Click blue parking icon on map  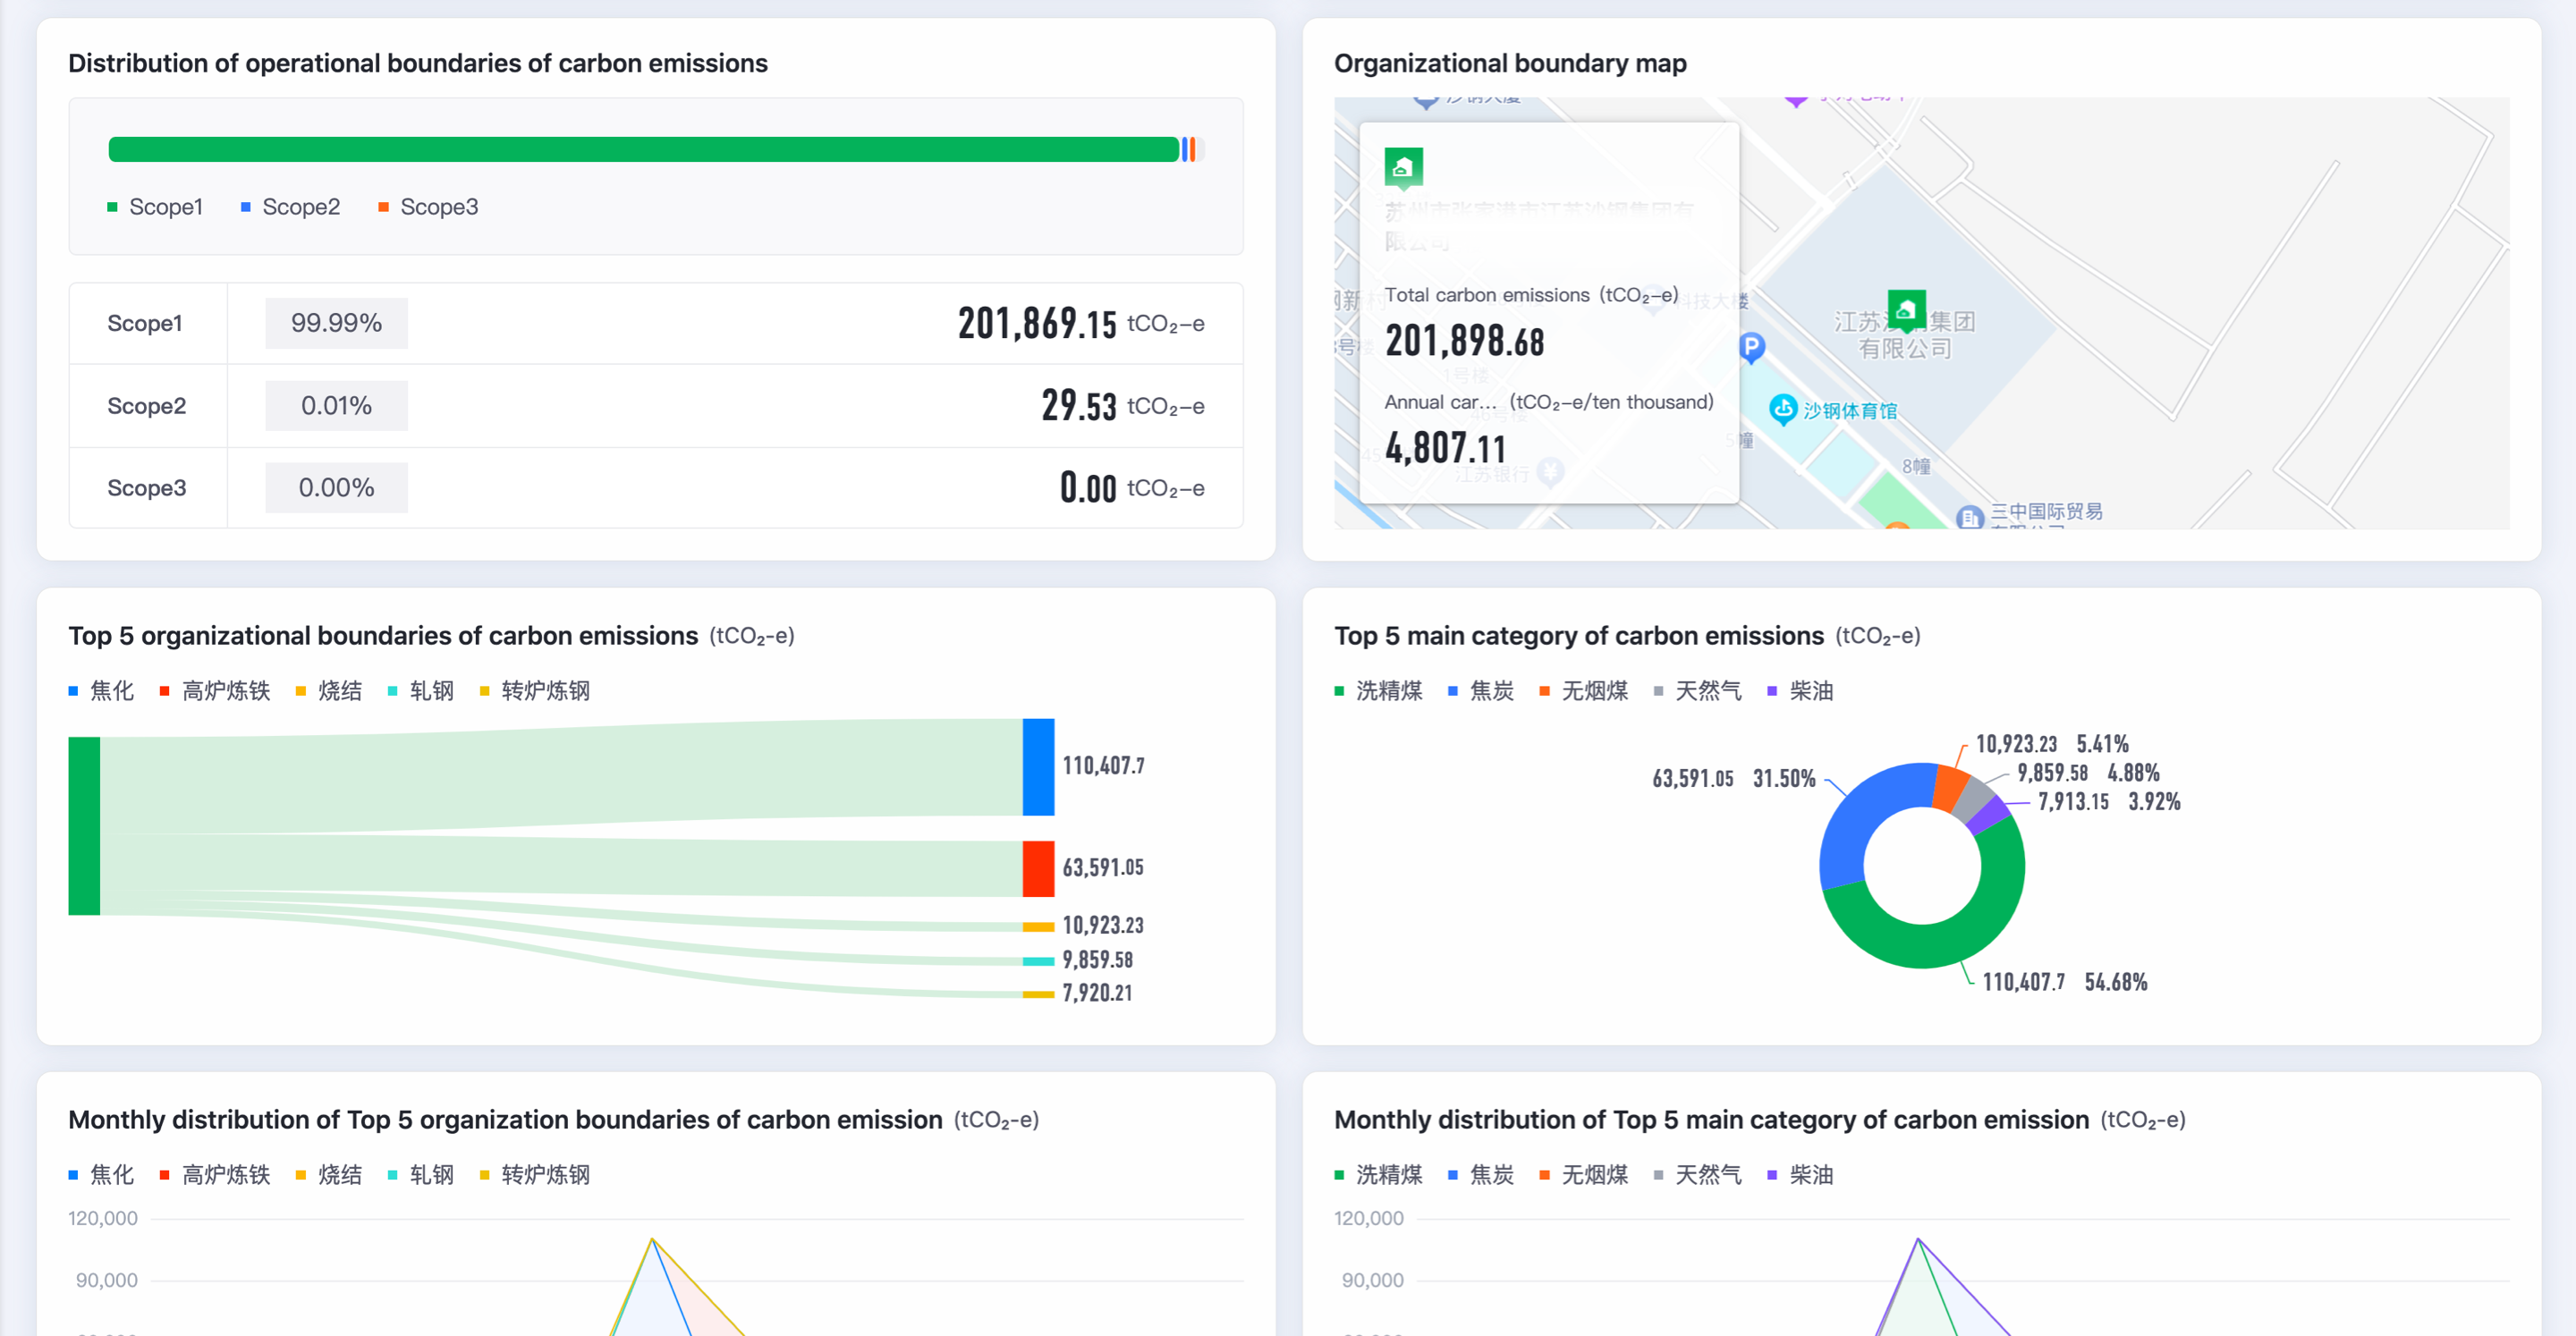coord(1752,347)
